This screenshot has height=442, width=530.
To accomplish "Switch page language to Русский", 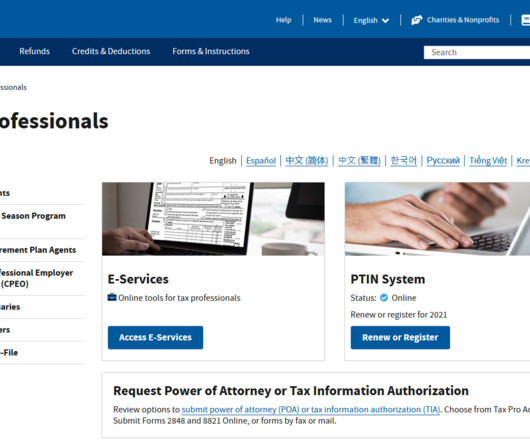I will click(443, 161).
